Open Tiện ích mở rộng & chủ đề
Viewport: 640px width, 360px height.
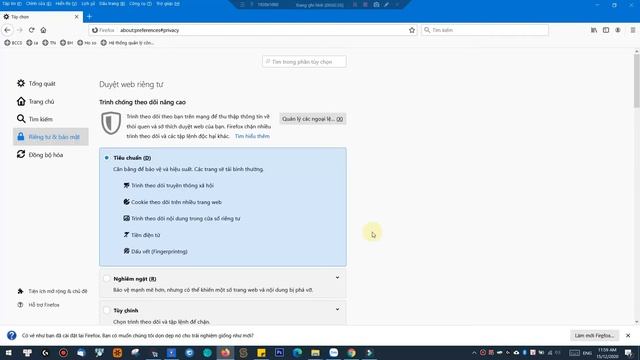click(x=52, y=291)
